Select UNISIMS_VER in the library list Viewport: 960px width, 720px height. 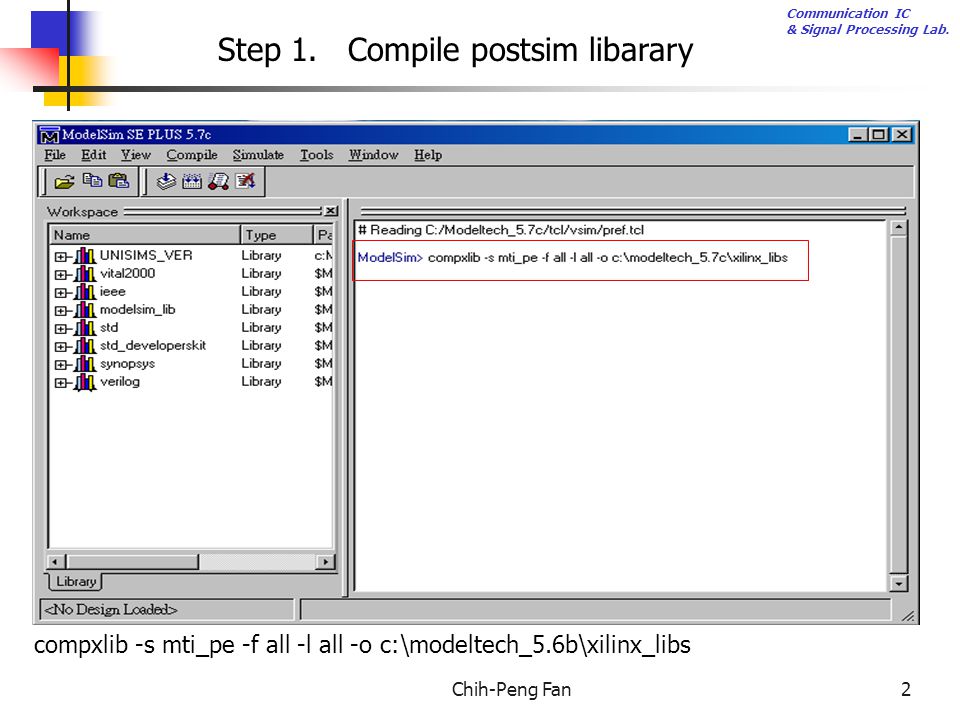[146, 255]
